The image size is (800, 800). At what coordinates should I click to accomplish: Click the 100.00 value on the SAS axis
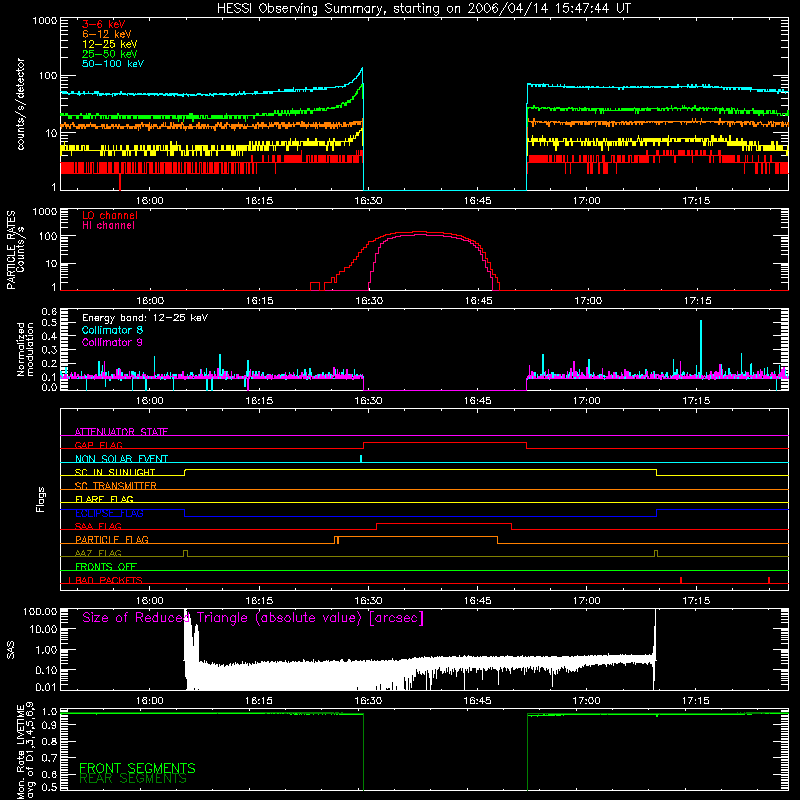pos(40,611)
